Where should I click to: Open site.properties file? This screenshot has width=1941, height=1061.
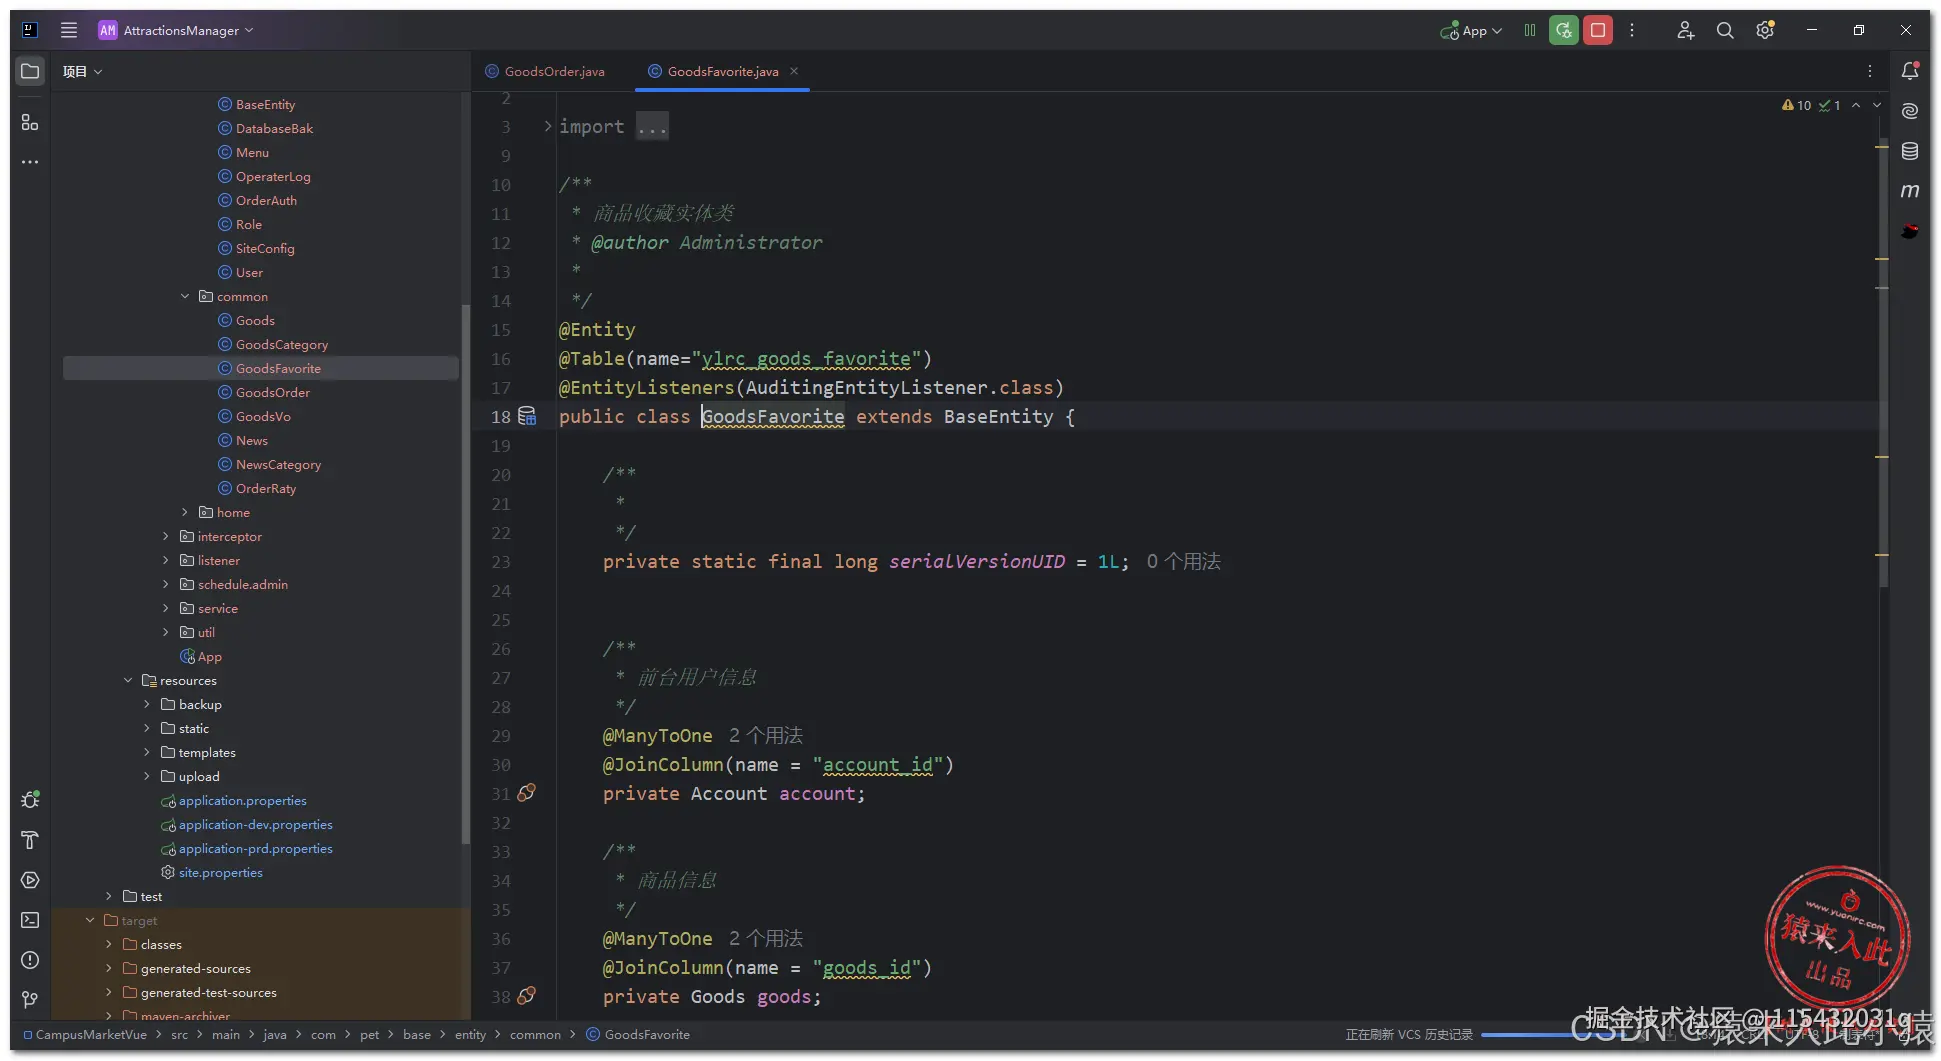220,873
